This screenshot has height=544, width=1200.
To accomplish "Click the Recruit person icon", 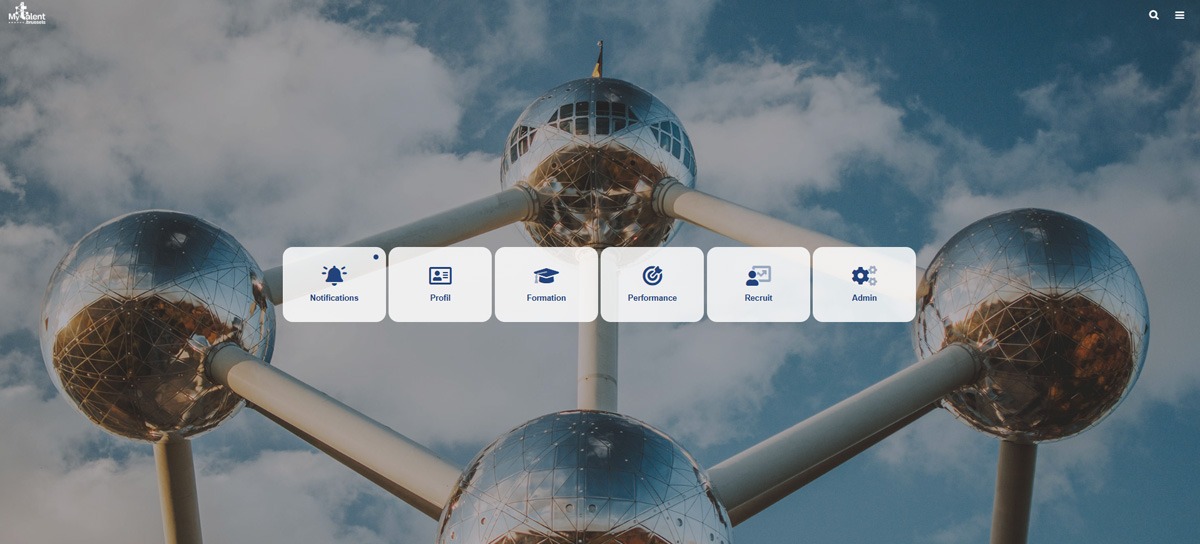I will 758,275.
